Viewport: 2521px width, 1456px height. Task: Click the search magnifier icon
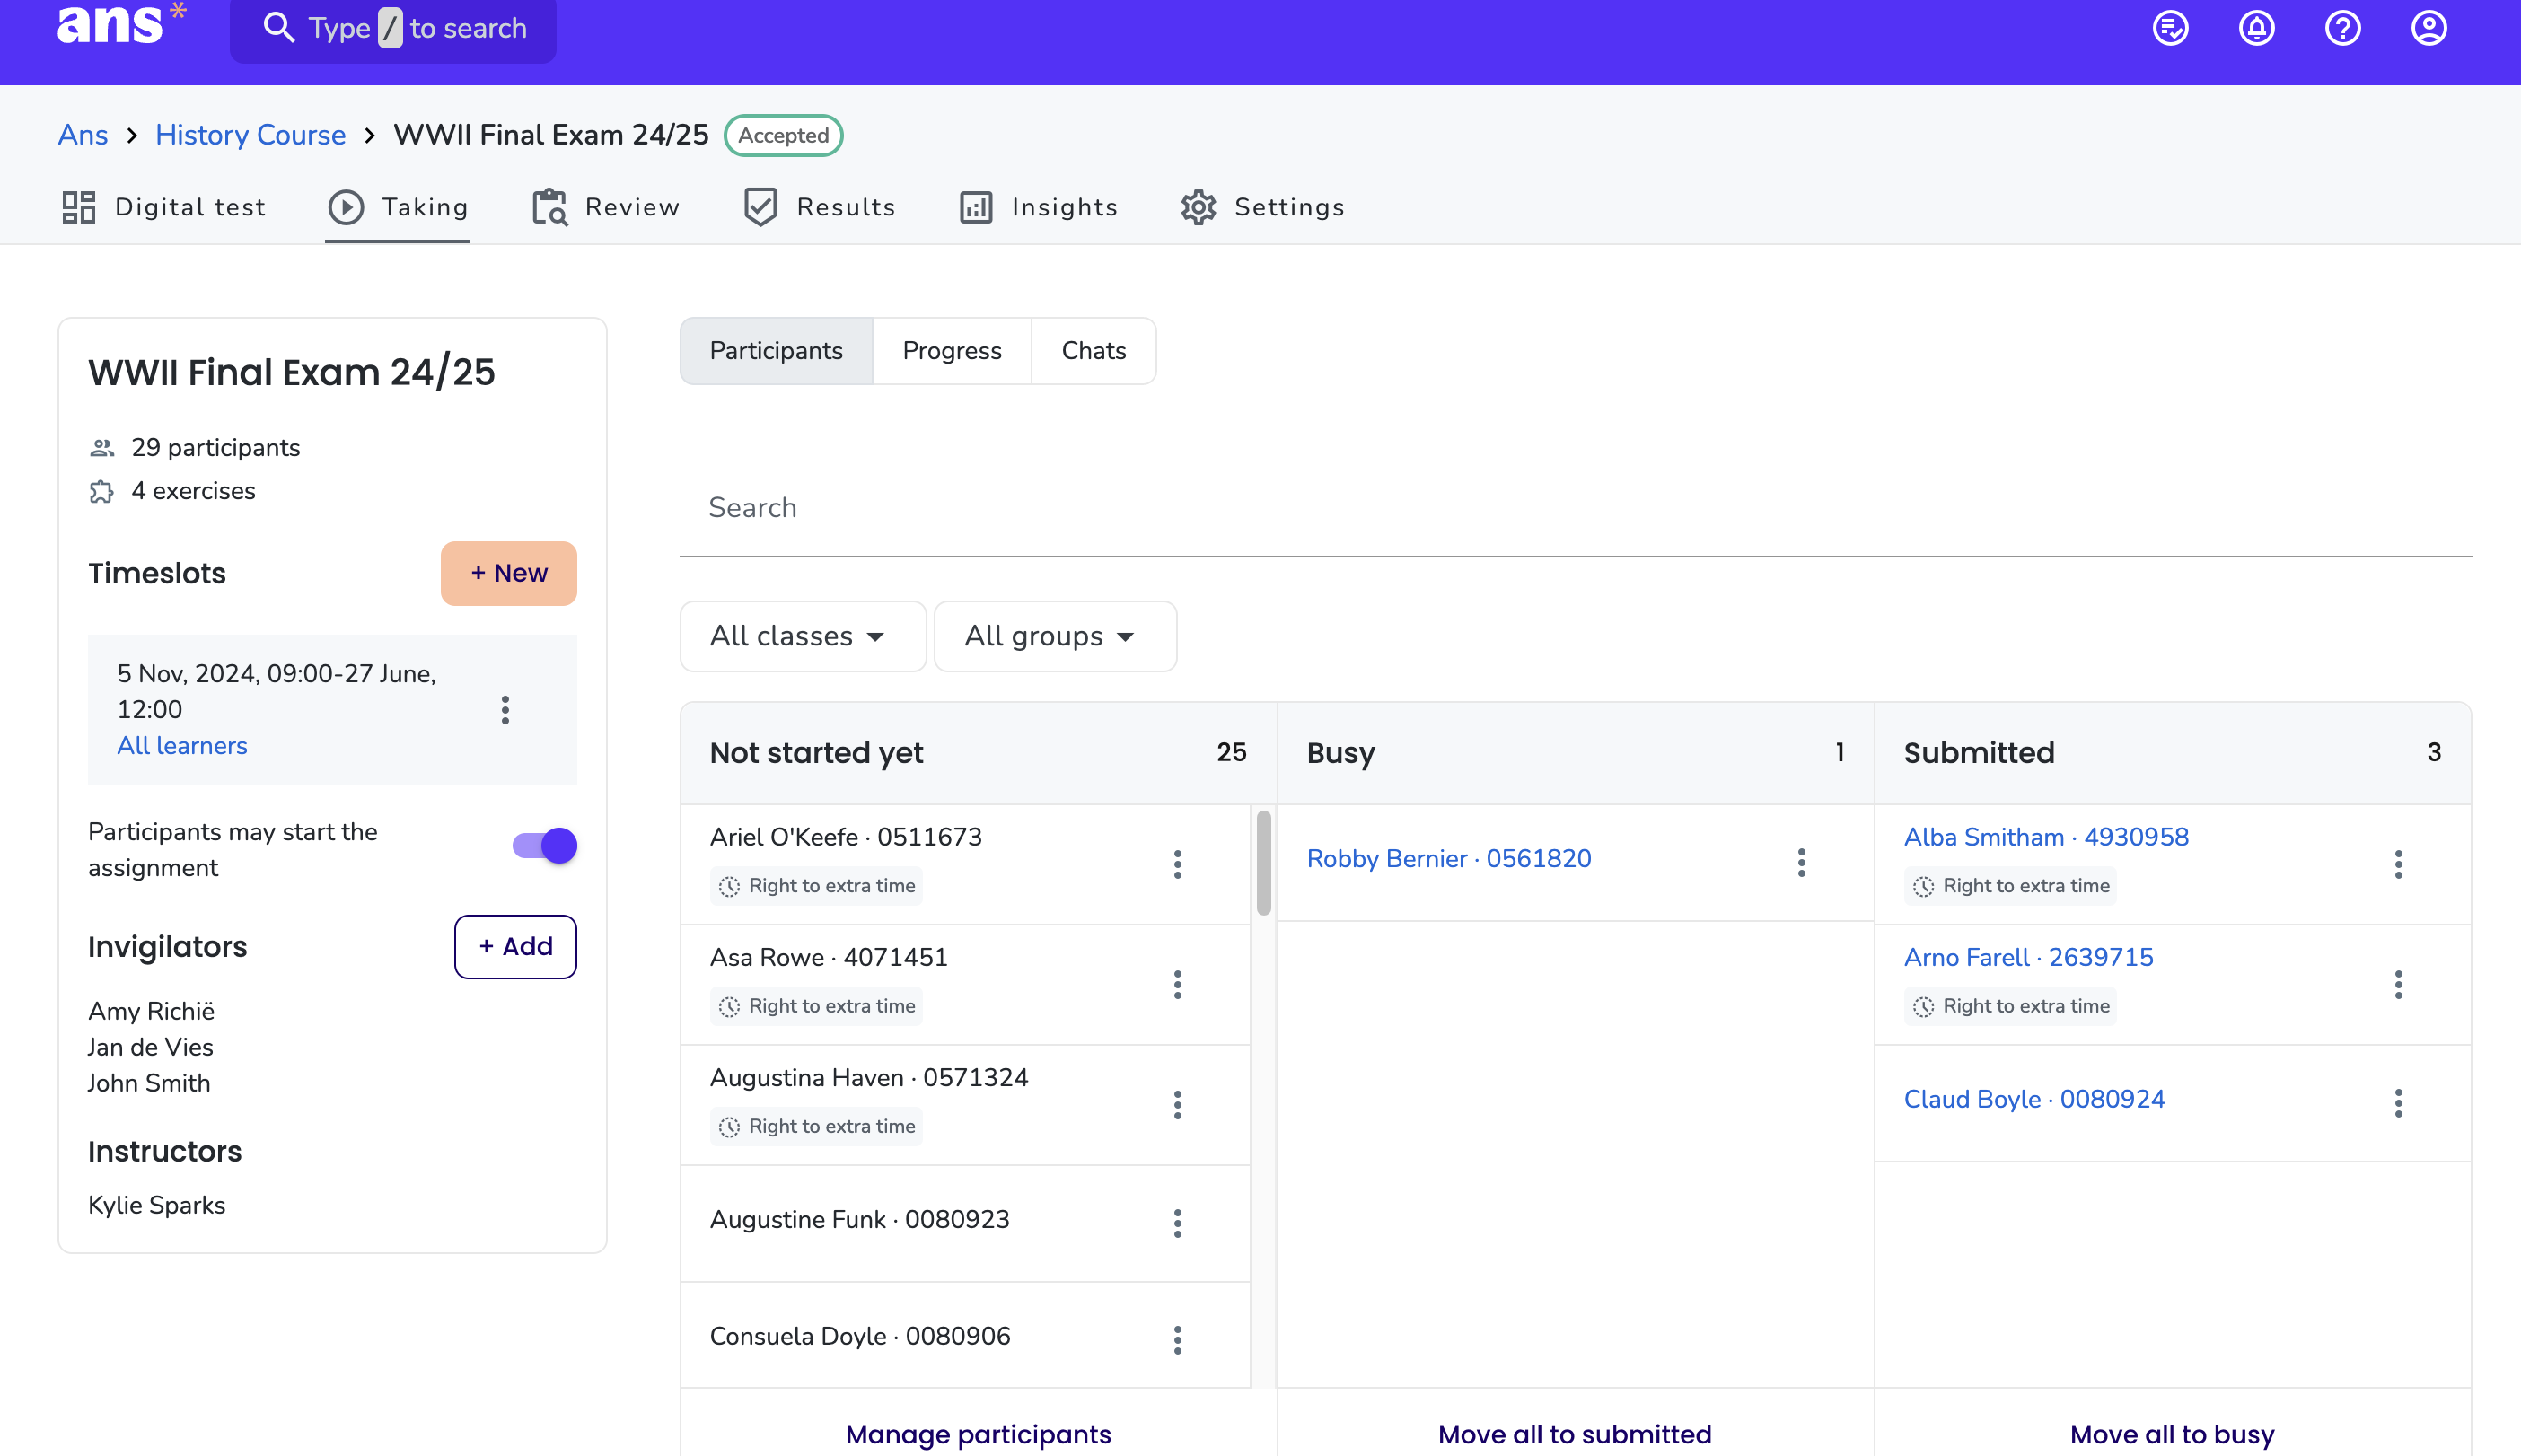[x=278, y=28]
